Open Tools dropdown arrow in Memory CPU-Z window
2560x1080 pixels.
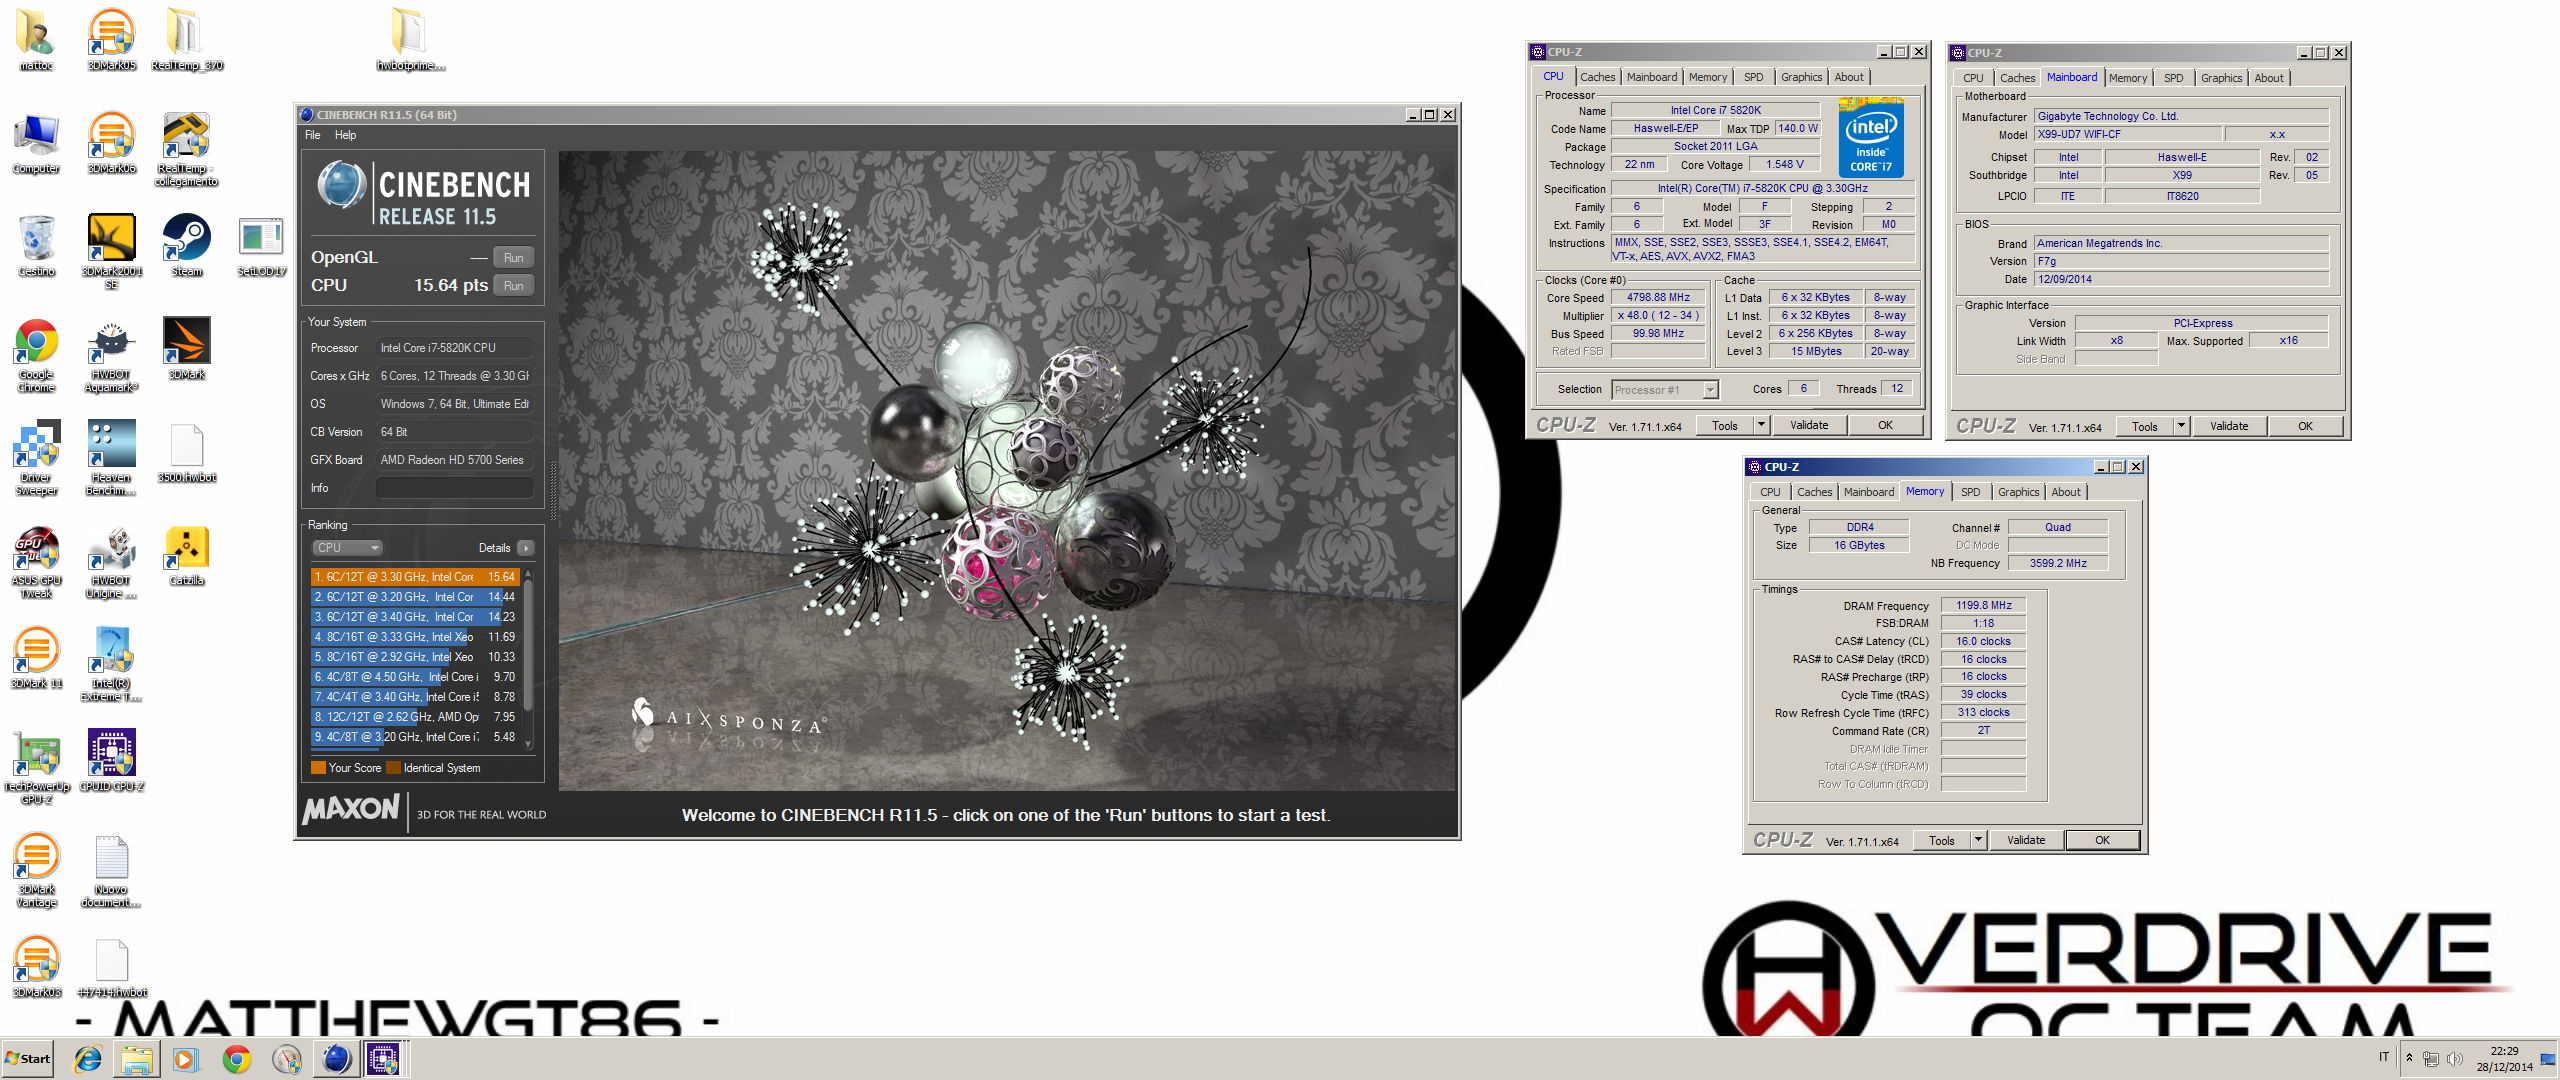1978,841
